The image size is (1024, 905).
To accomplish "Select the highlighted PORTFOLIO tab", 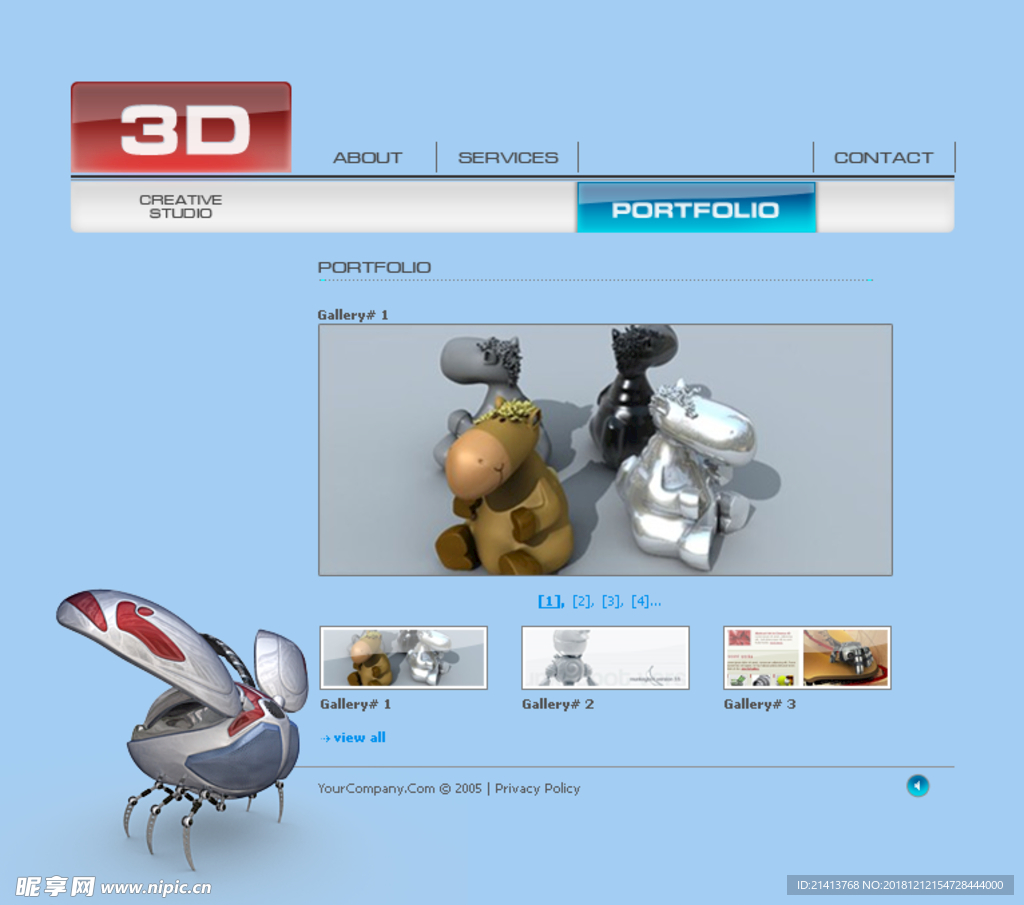I will point(696,208).
